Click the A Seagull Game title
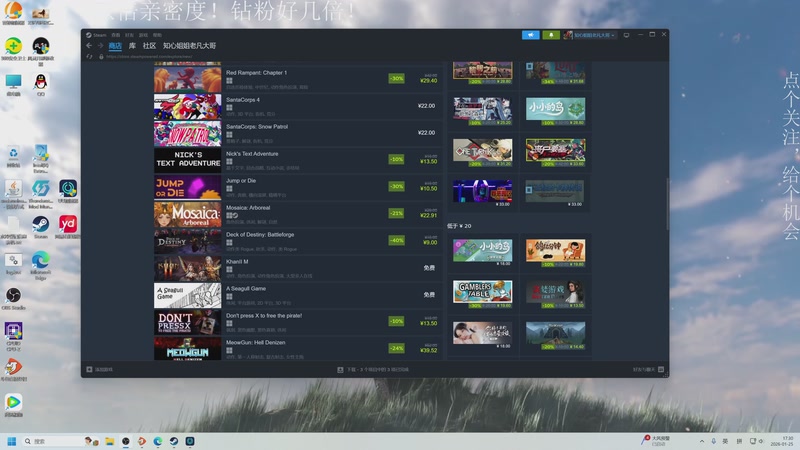Screen dimensions: 800x450 246,289
